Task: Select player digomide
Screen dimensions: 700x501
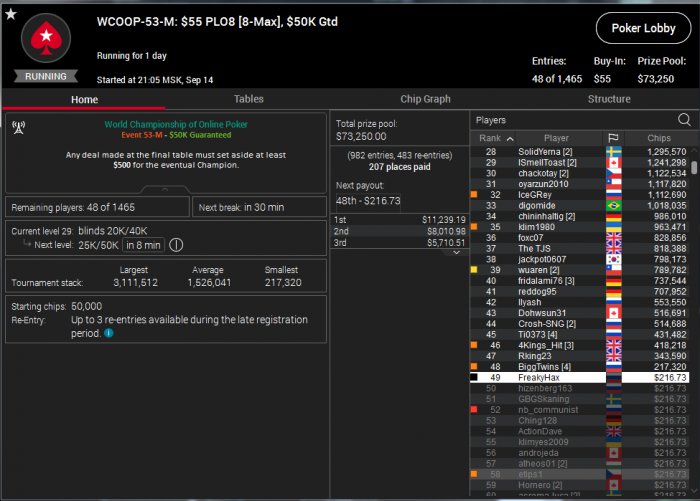Action: pos(579,205)
